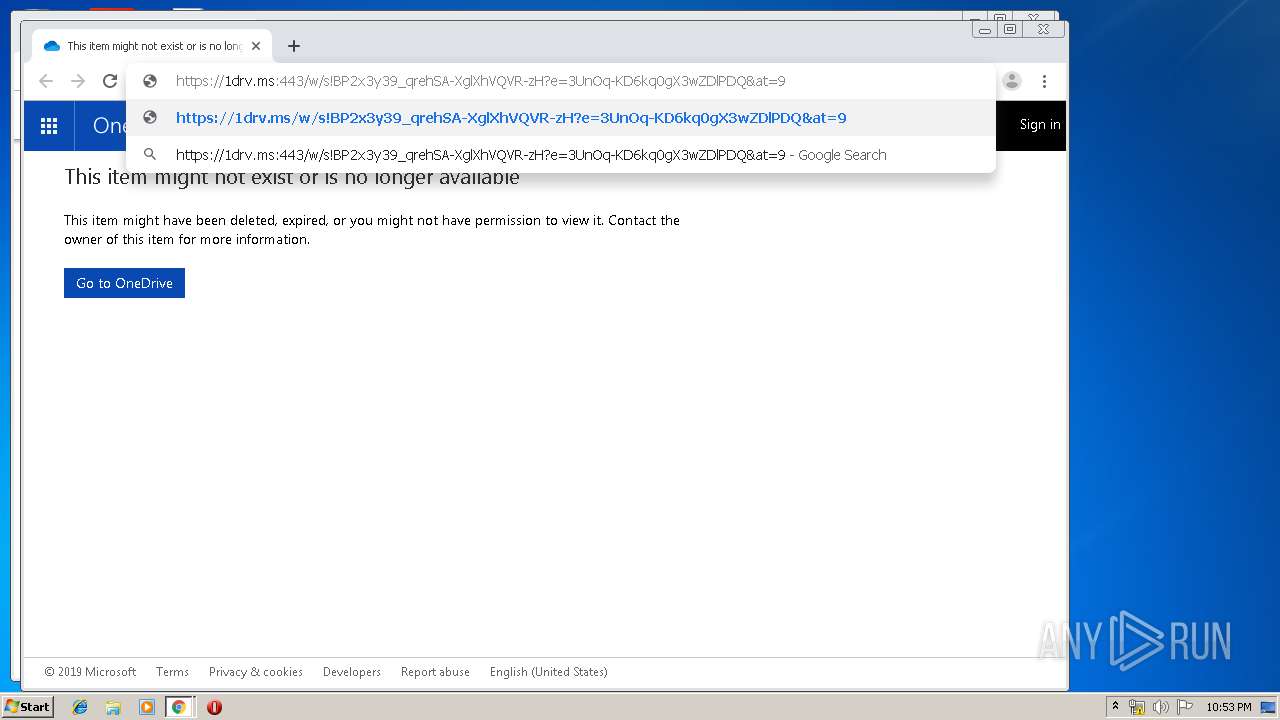Click the volume speaker tray icon
The width and height of the screenshot is (1280, 720).
point(1160,707)
